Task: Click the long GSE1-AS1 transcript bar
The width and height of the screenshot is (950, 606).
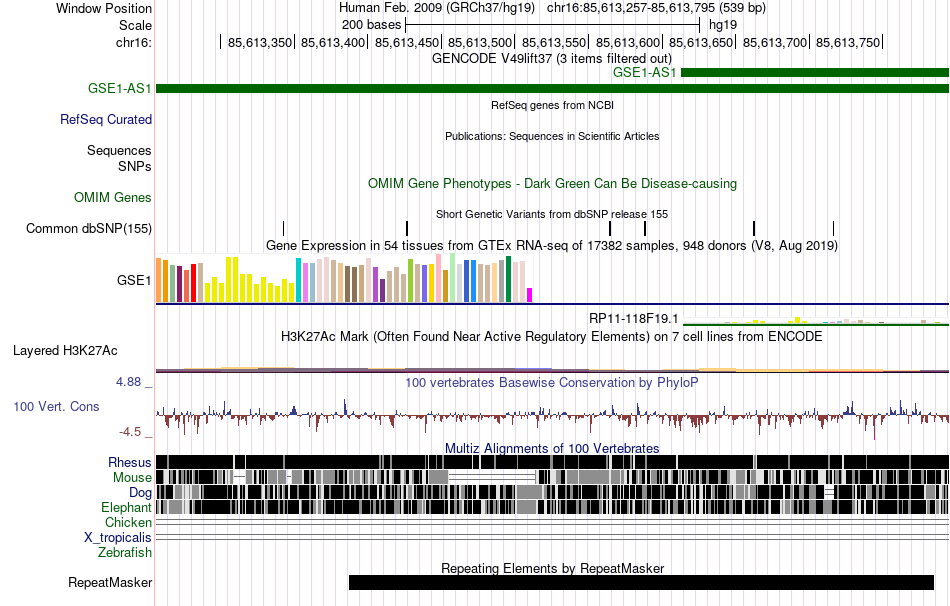Action: click(553, 88)
